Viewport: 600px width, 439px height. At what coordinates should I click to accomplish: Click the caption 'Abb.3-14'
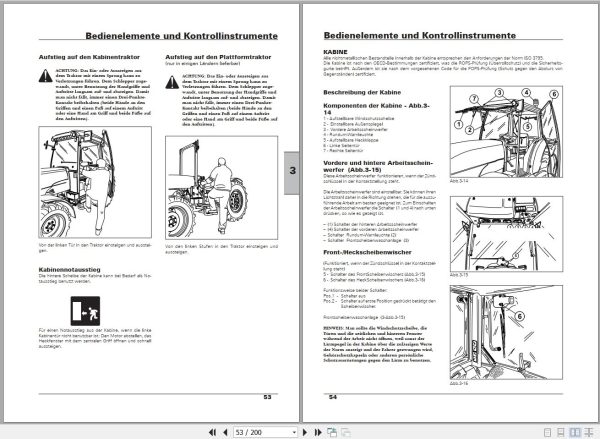click(x=459, y=181)
